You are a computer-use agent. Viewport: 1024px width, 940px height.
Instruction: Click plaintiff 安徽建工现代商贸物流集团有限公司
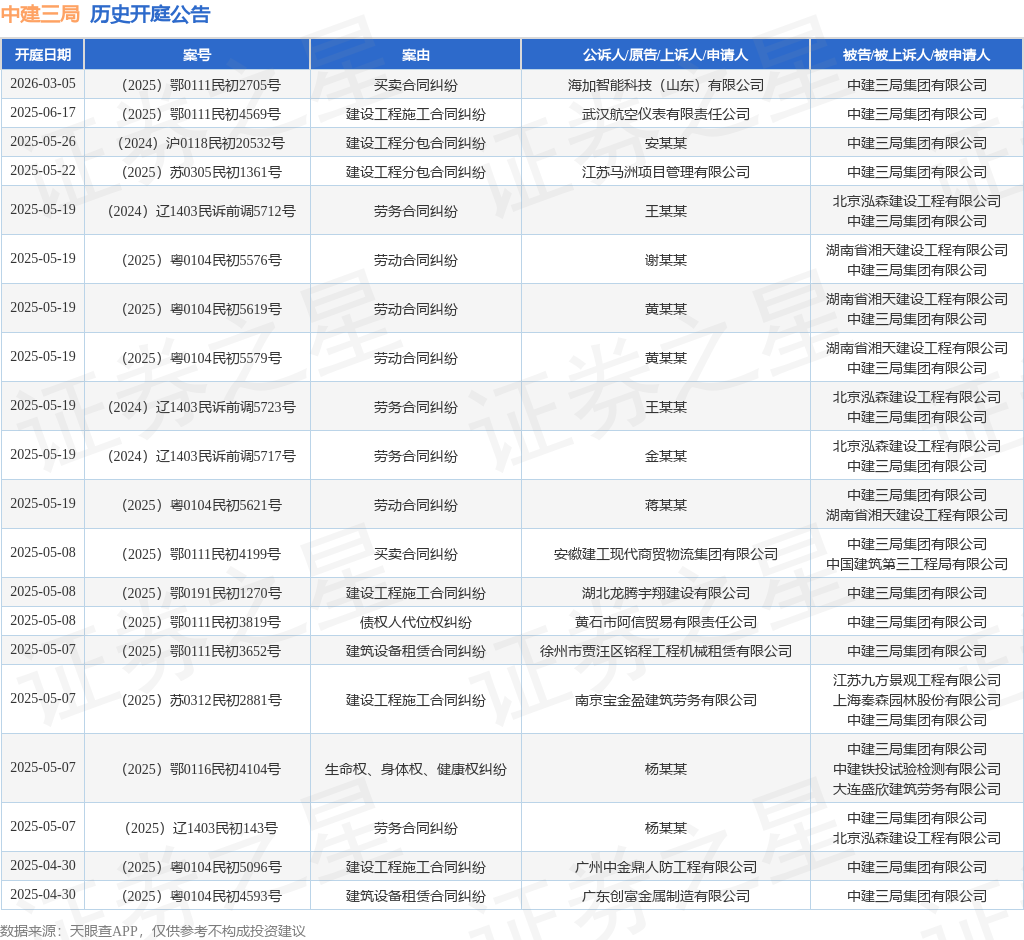[x=665, y=554]
